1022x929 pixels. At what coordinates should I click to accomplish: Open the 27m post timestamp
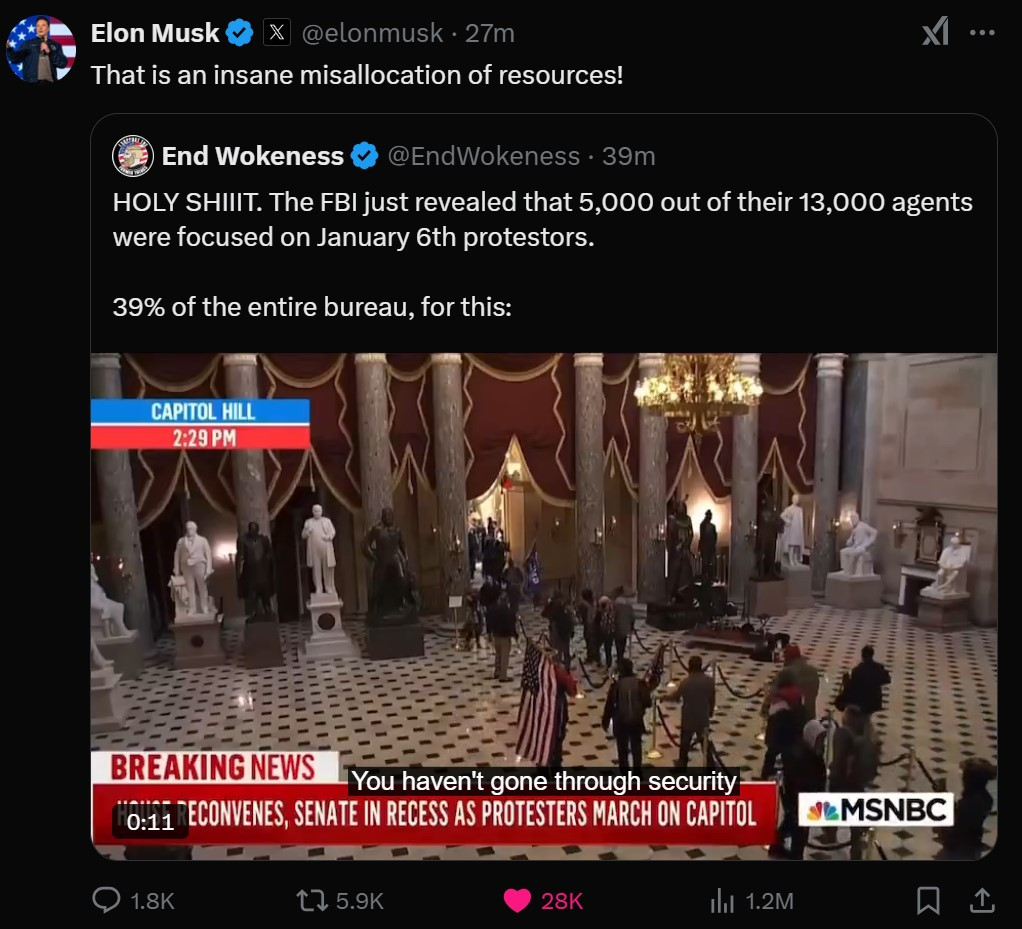pos(489,33)
